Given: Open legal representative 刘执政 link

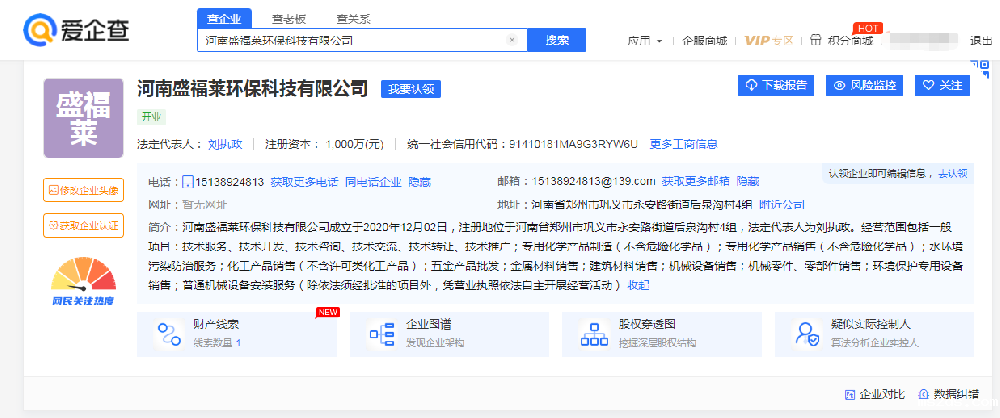Looking at the screenshot, I should coord(225,144).
